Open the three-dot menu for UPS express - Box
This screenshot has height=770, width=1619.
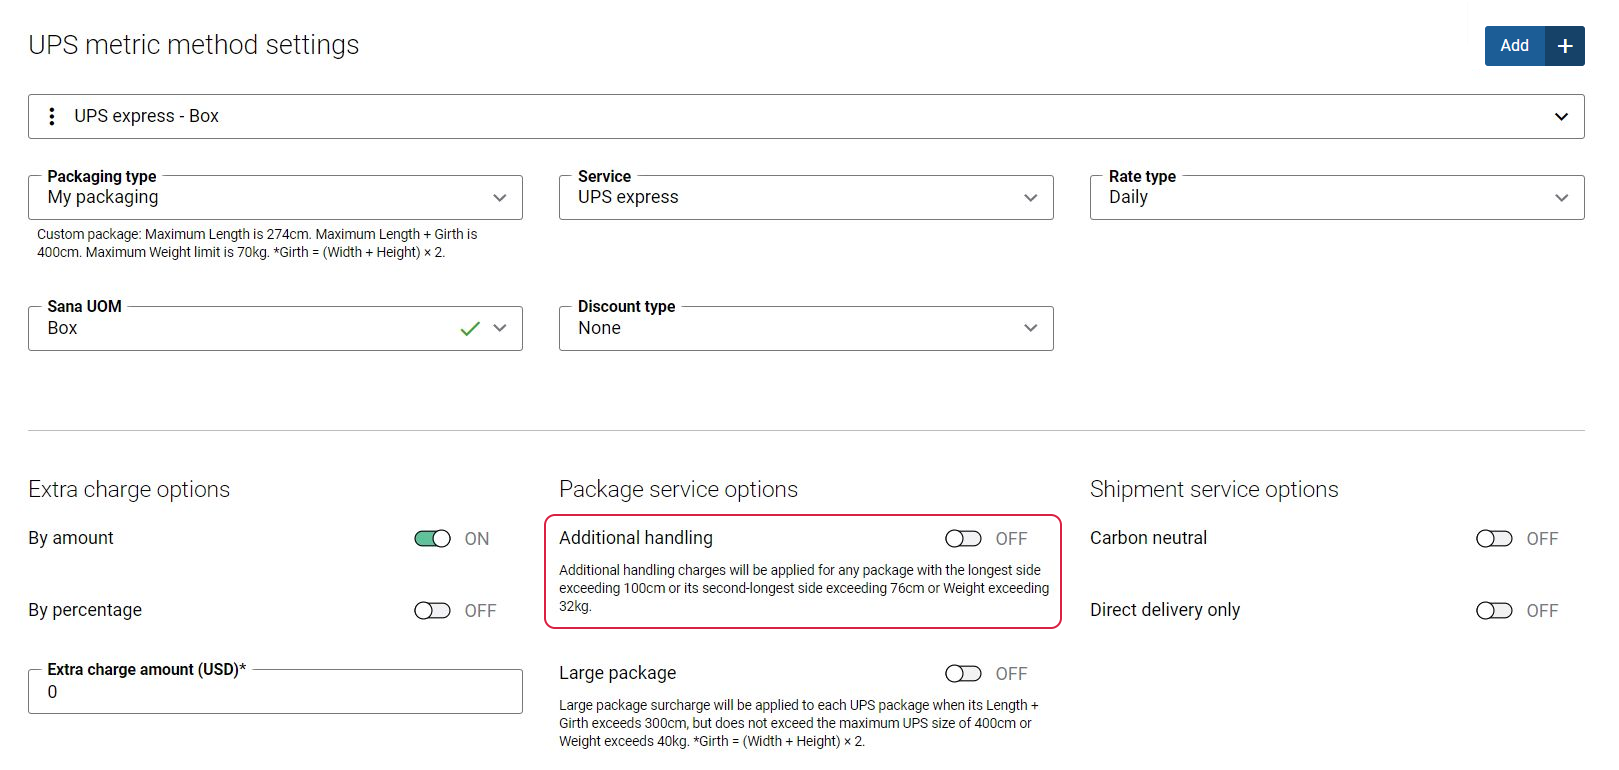(52, 117)
